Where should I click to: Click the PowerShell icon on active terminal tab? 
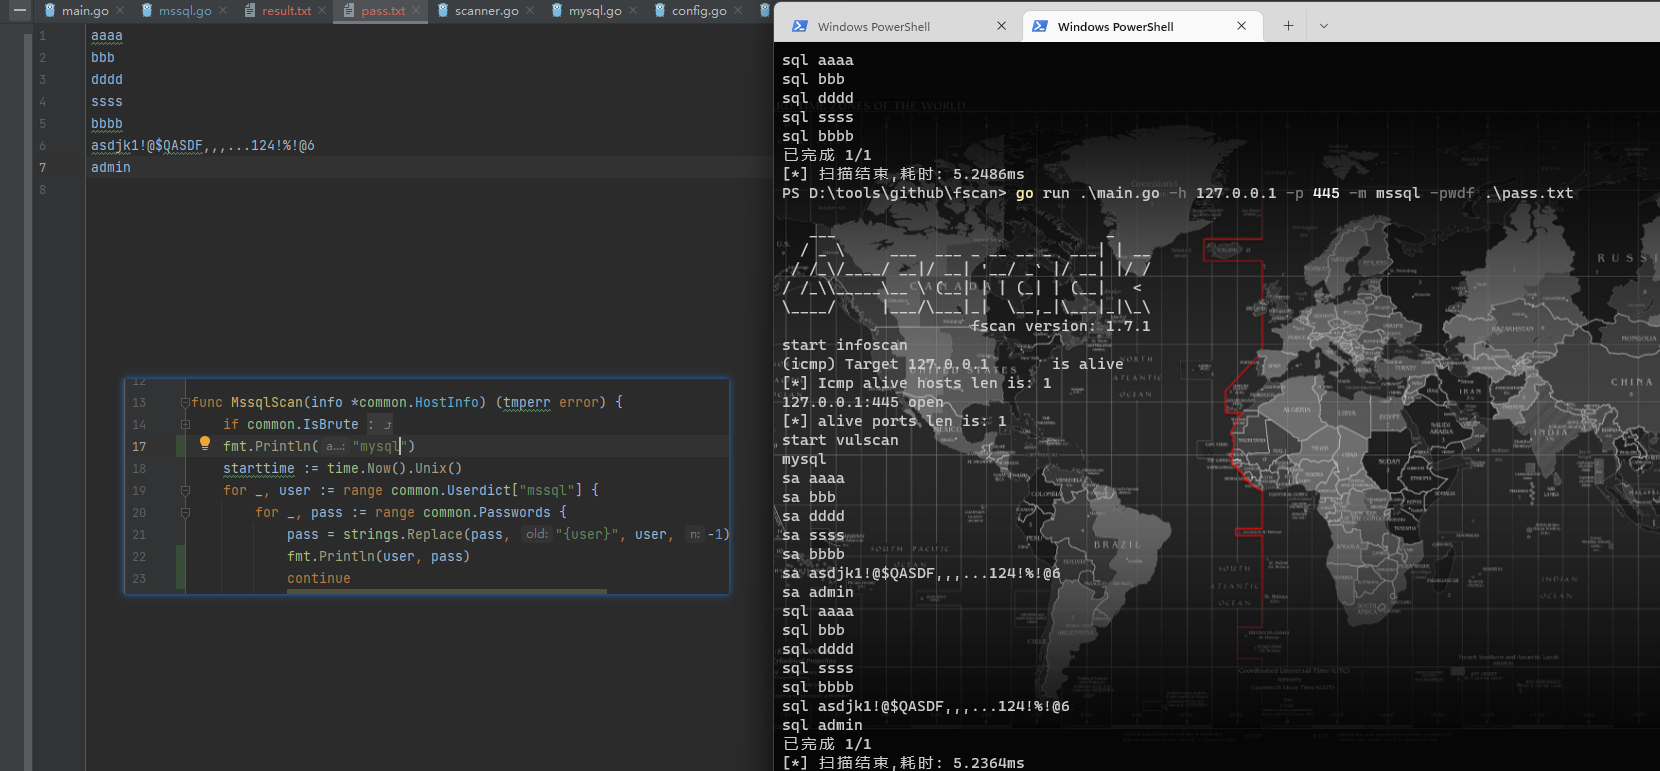[x=1039, y=26]
